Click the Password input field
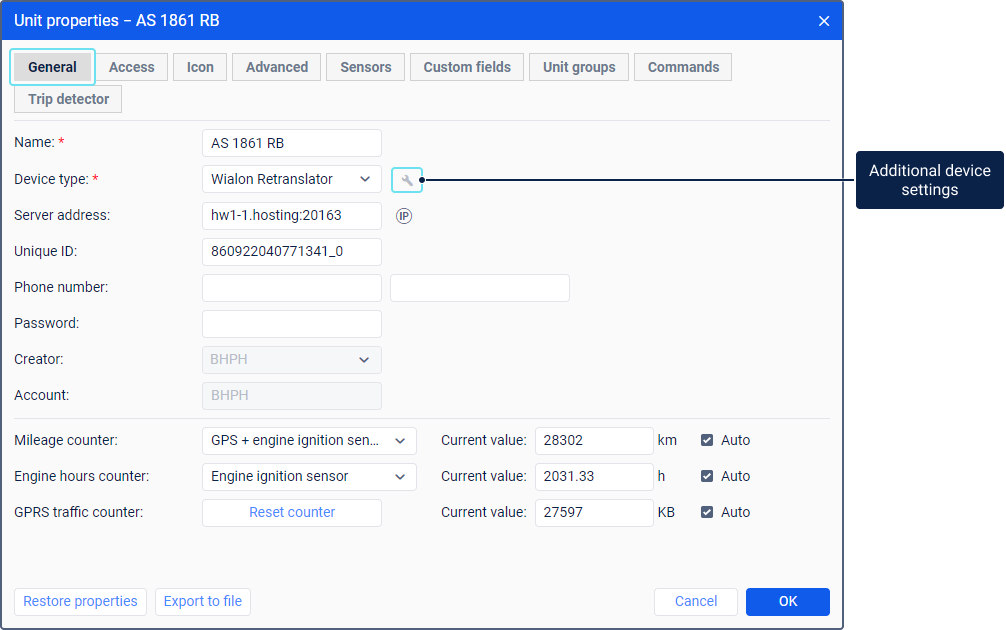Image resolution: width=1006 pixels, height=630 pixels. tap(292, 324)
